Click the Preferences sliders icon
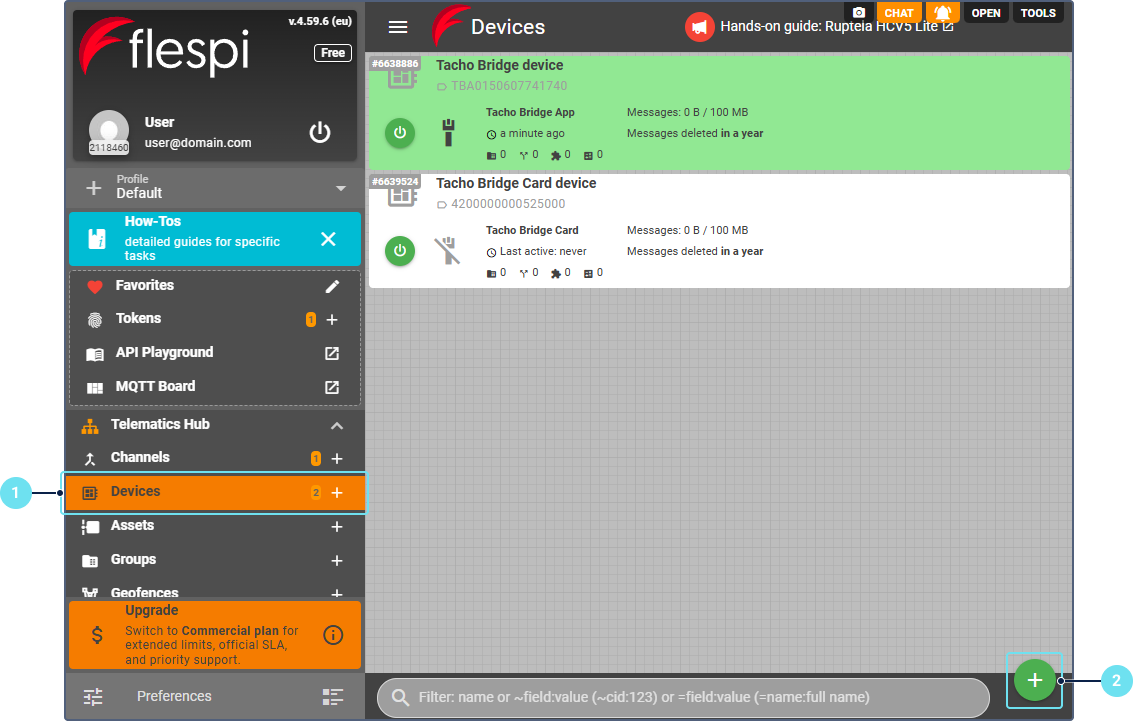Image resolution: width=1133 pixels, height=721 pixels. click(93, 696)
